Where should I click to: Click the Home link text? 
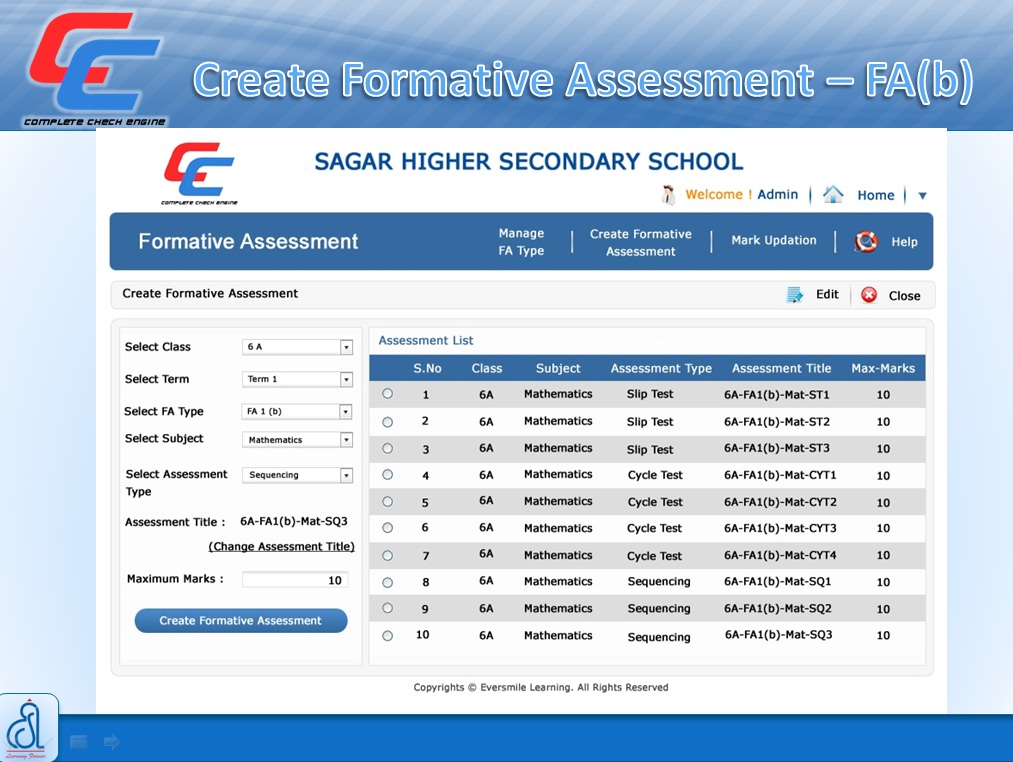[x=876, y=195]
